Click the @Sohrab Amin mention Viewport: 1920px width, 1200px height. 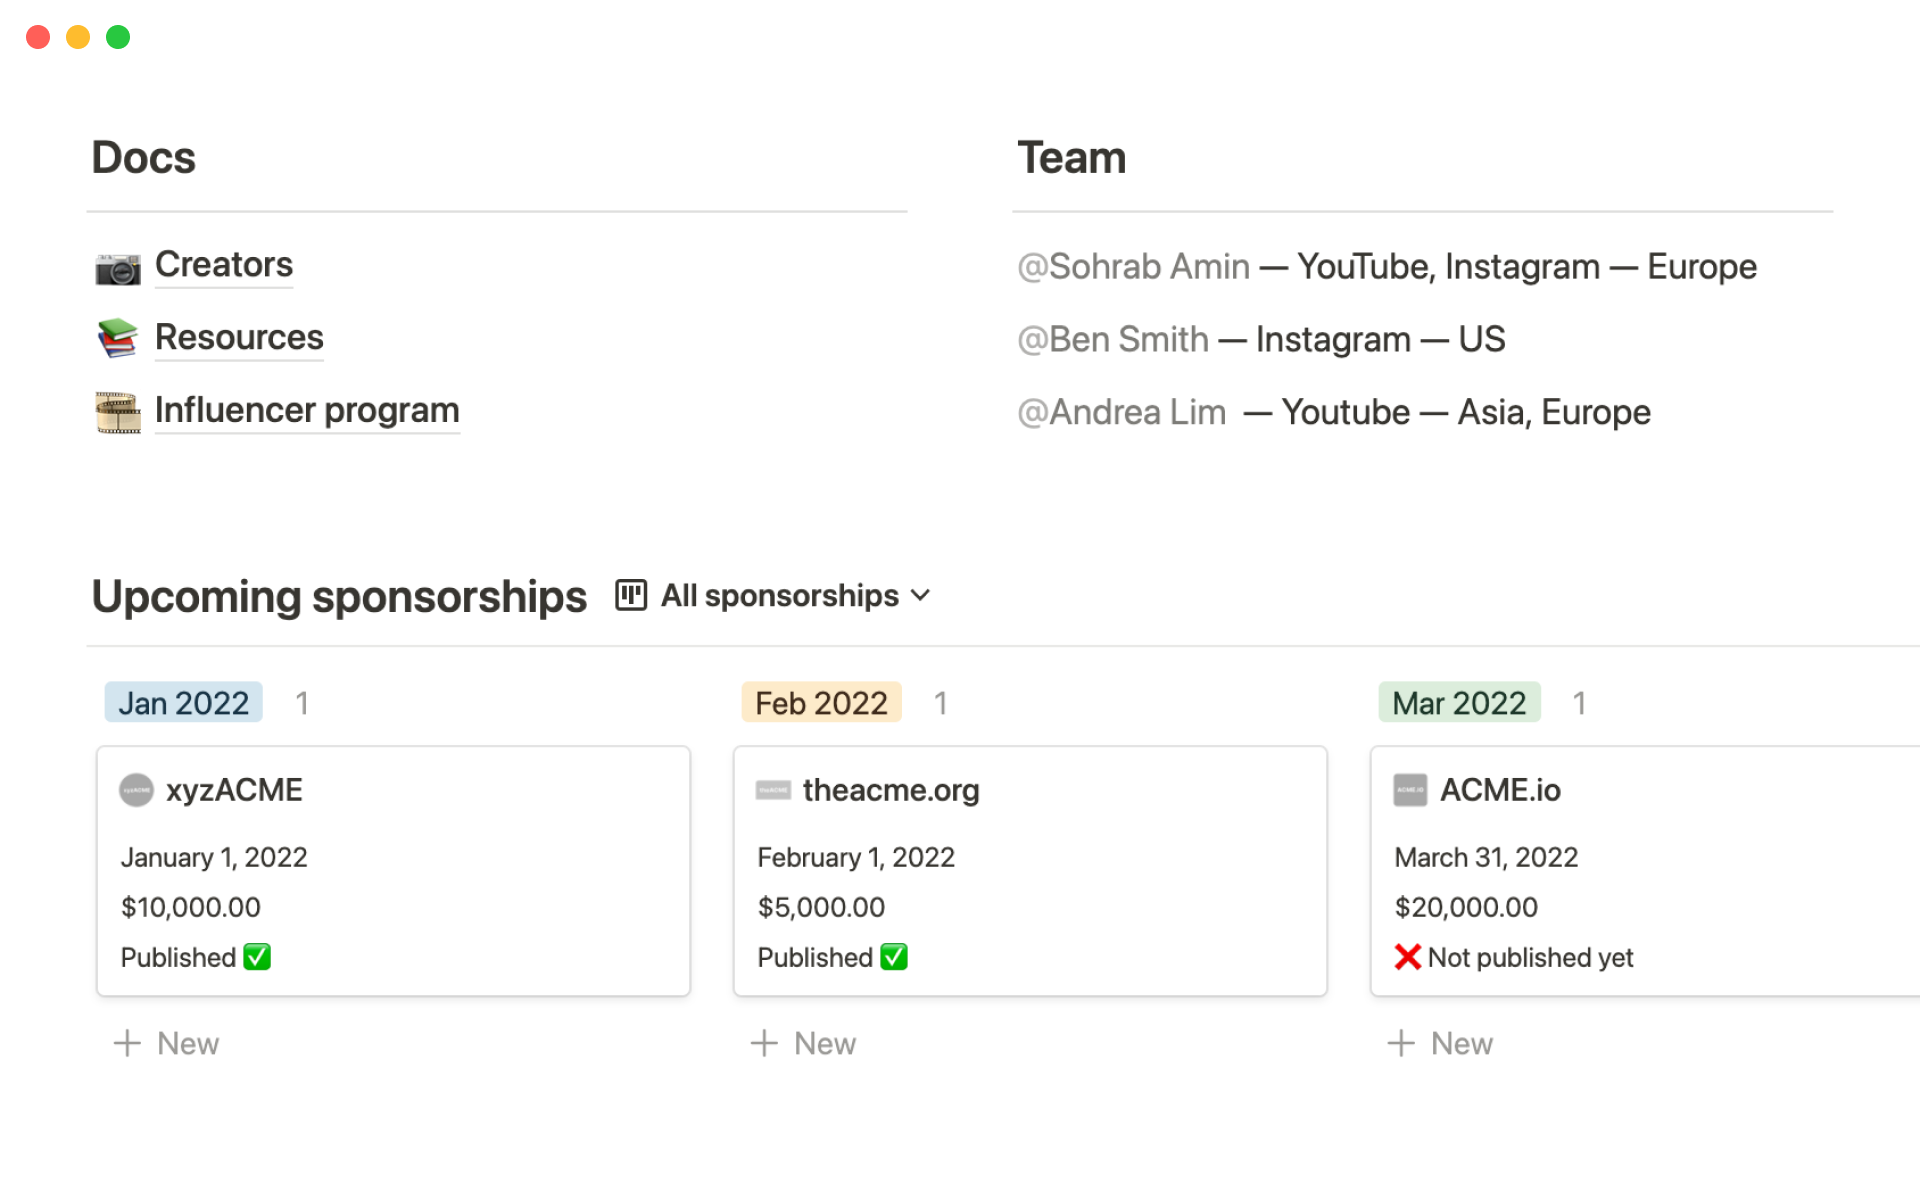pyautogui.click(x=1133, y=267)
